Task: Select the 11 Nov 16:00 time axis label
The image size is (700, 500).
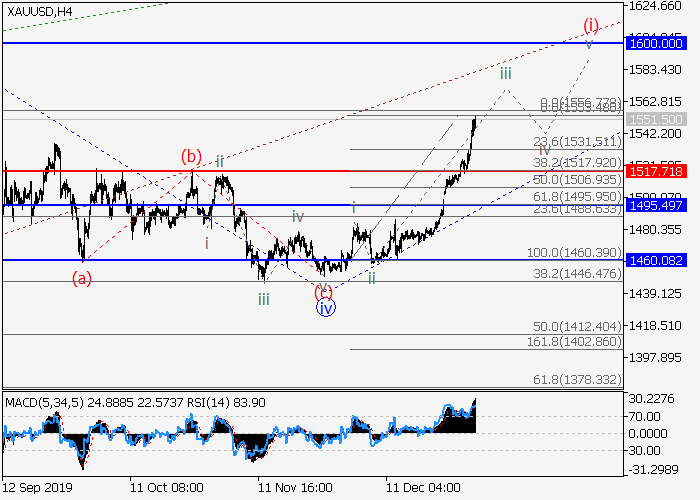Action: click(x=295, y=487)
